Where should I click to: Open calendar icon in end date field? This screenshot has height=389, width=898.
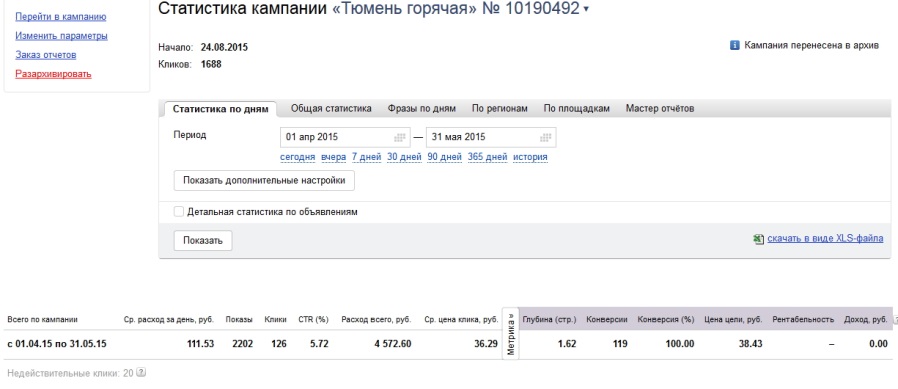tap(546, 137)
